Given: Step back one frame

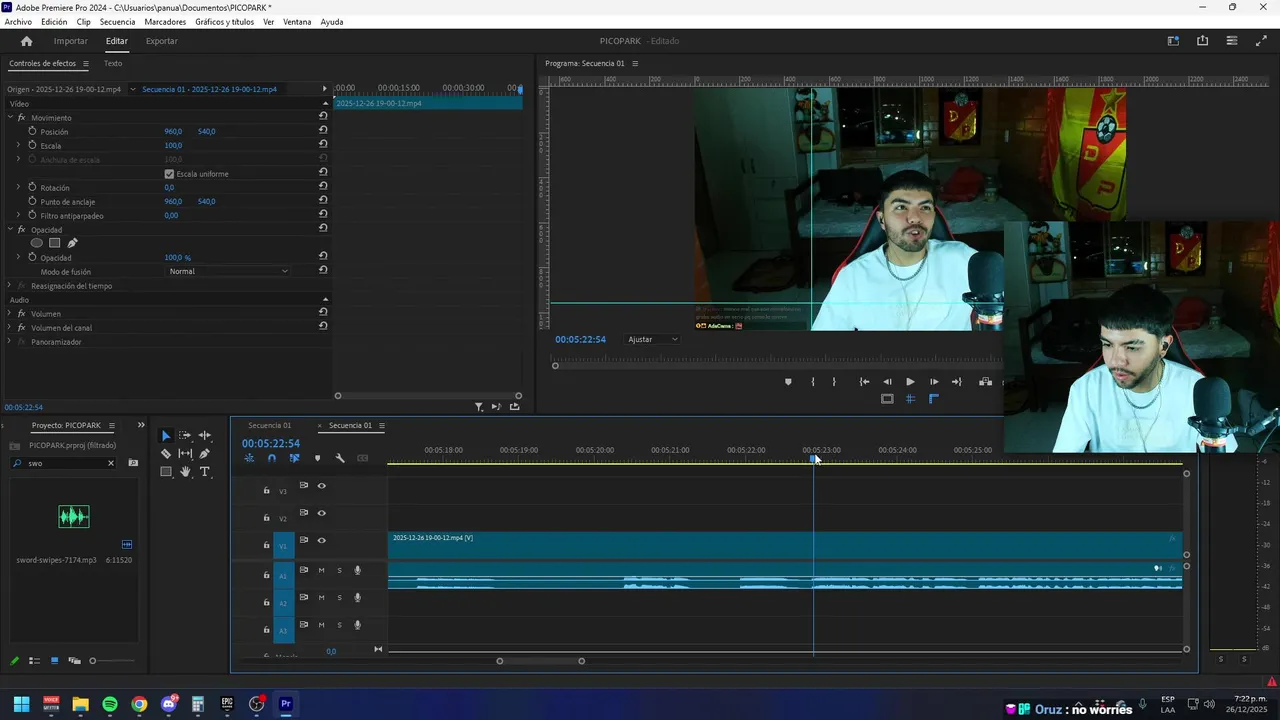Looking at the screenshot, I should (887, 382).
